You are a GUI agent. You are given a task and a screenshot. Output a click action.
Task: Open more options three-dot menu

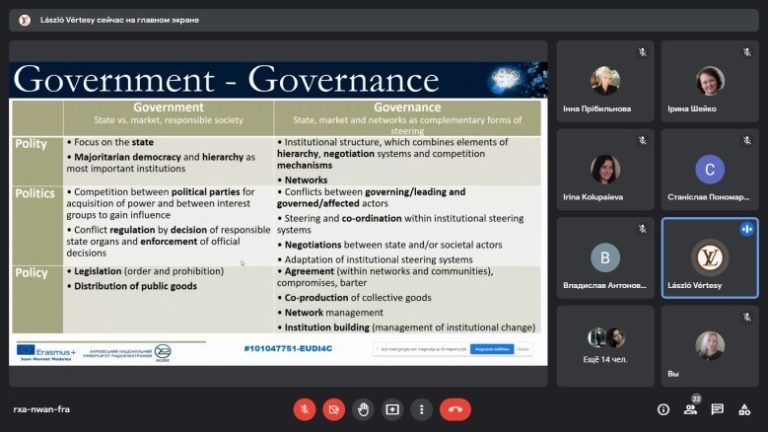(x=422, y=409)
